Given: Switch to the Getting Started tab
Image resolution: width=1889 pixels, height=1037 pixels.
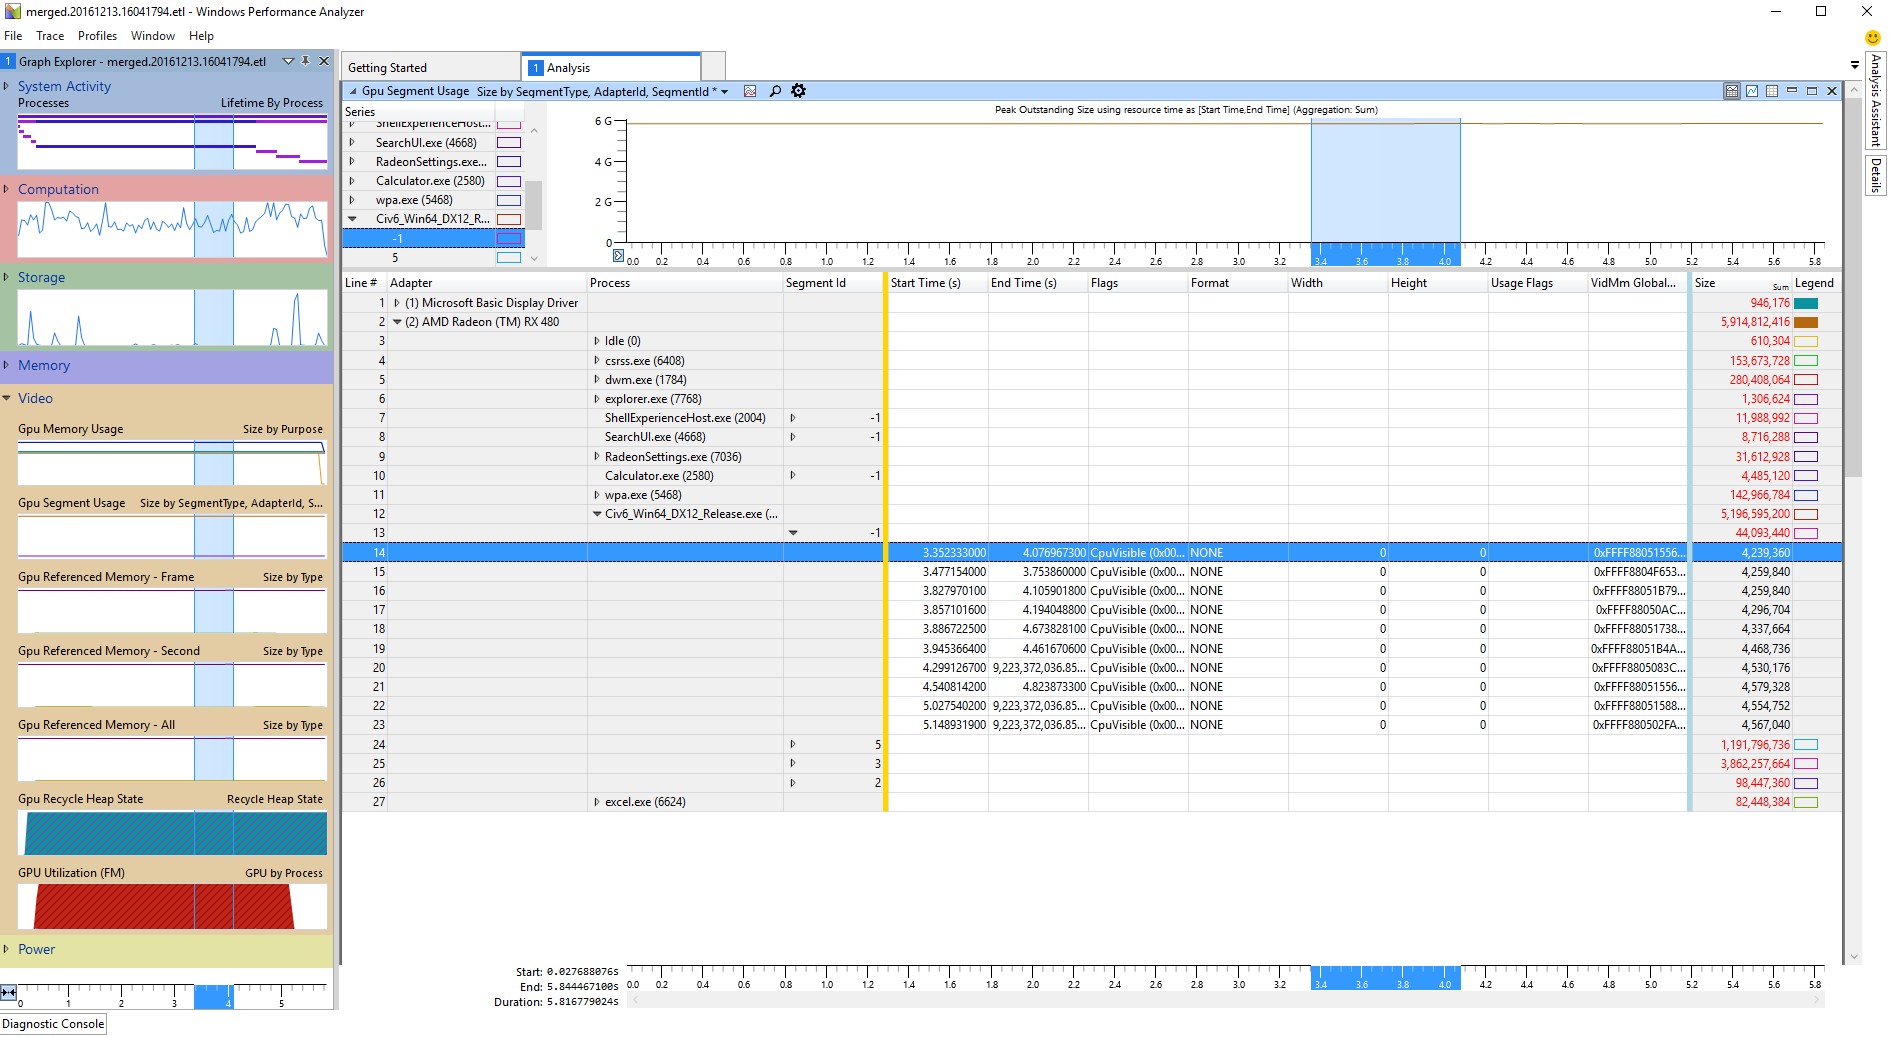Looking at the screenshot, I should (x=387, y=68).
